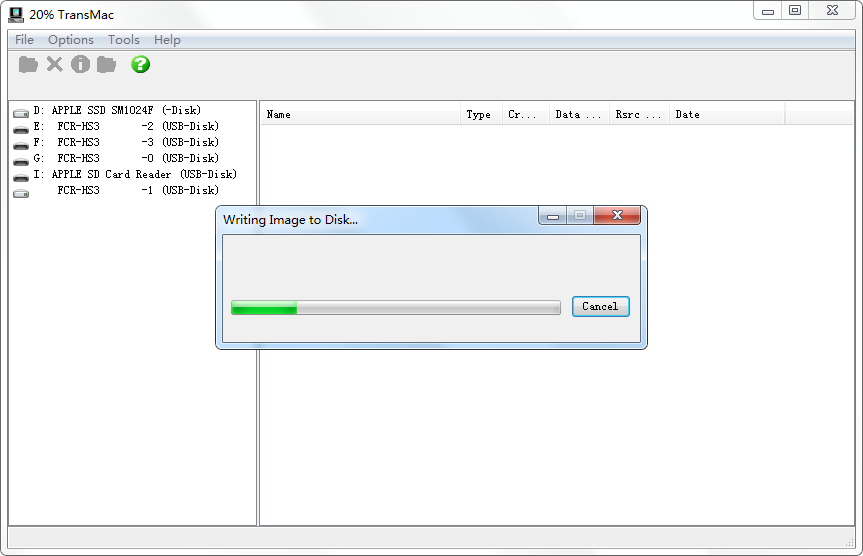Open the File menu
This screenshot has width=863, height=556.
tap(24, 40)
